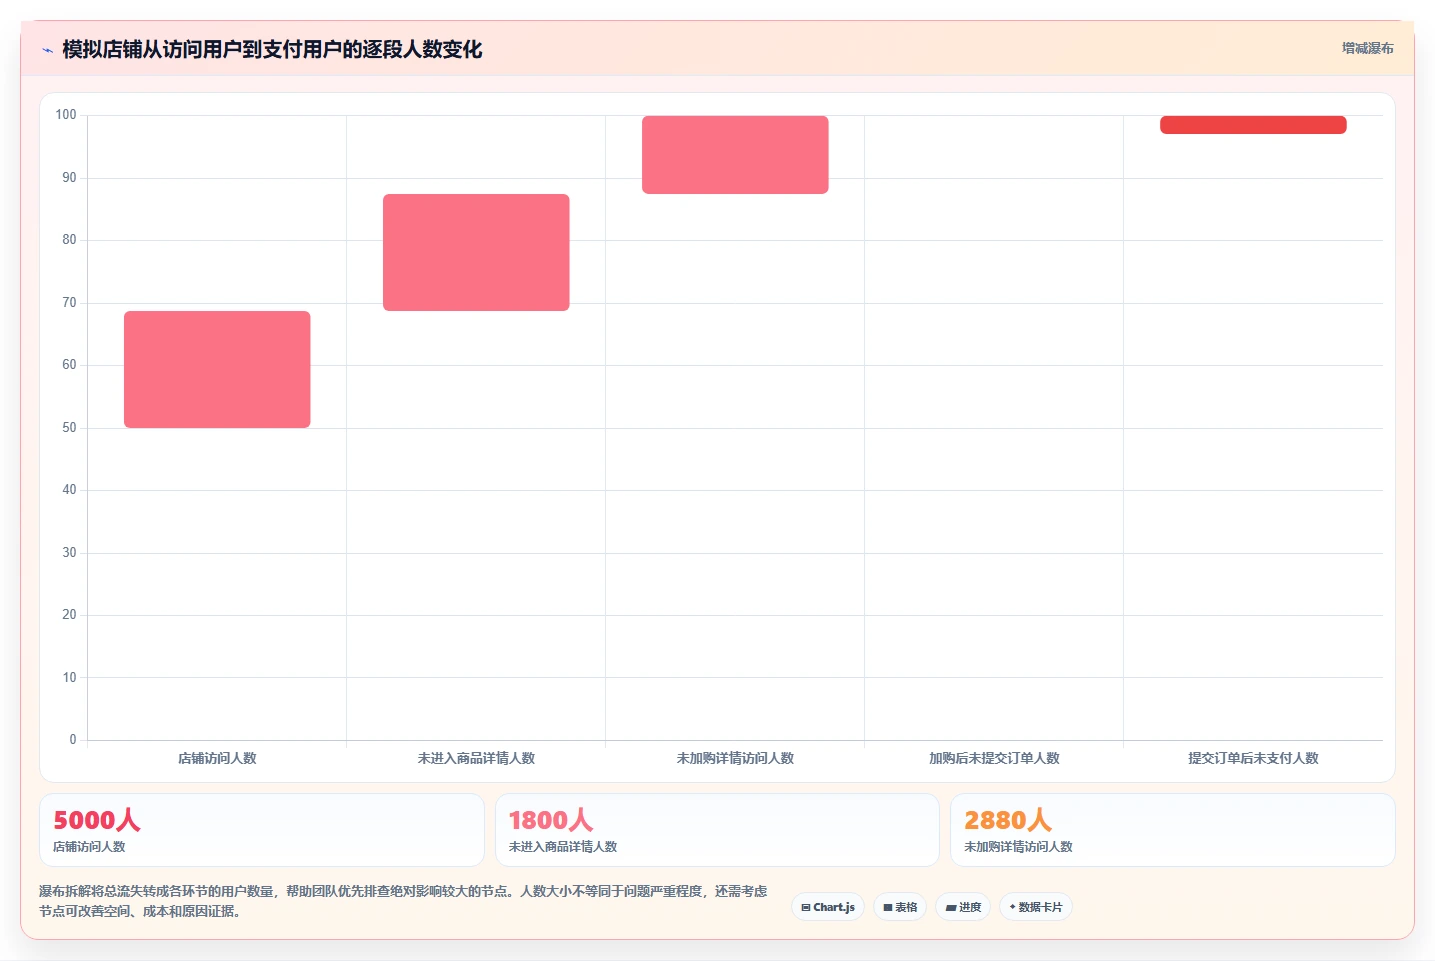The height and width of the screenshot is (961, 1435).
Task: Select the 未进入商品详情人数 waterfall bar
Action: point(476,252)
